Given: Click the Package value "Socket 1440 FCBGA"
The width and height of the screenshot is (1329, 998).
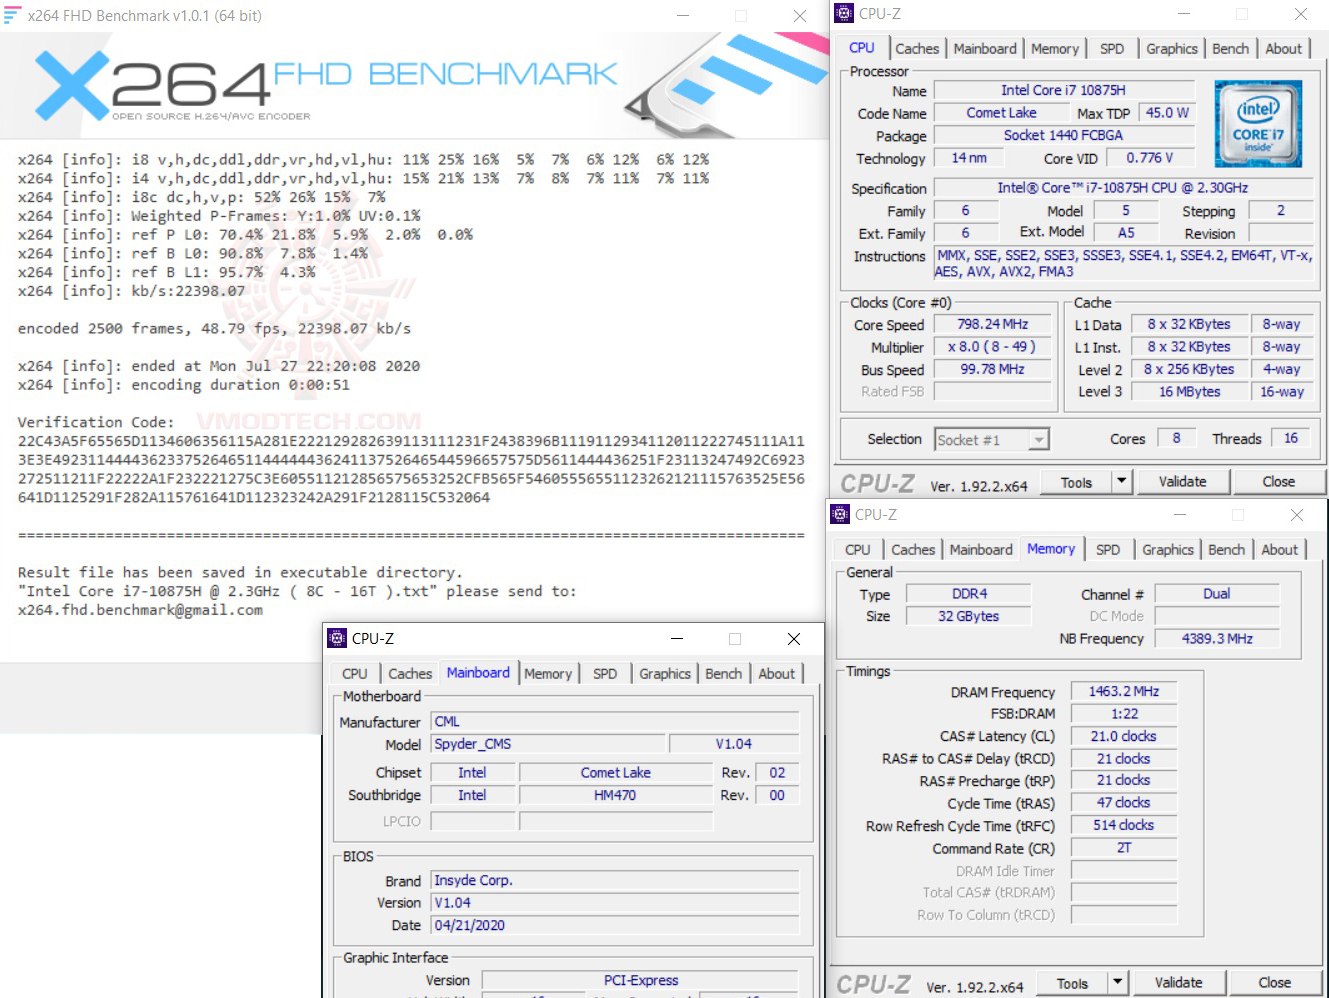Looking at the screenshot, I should [x=1063, y=135].
